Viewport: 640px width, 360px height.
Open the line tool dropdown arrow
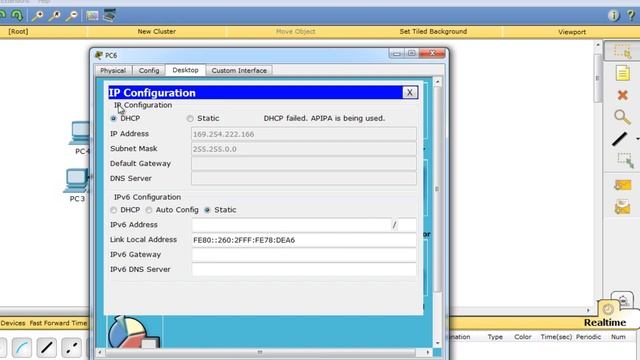tap(637, 139)
